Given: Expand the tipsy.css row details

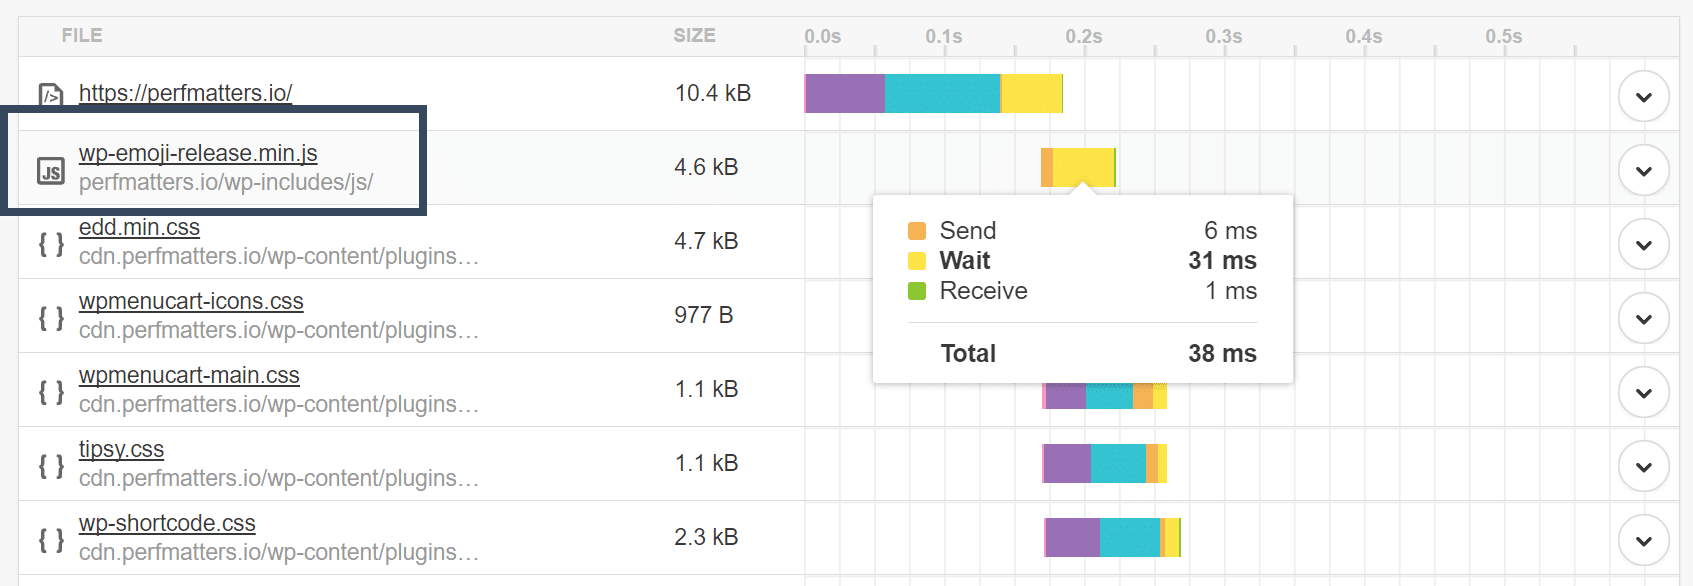Looking at the screenshot, I should 1644,465.
